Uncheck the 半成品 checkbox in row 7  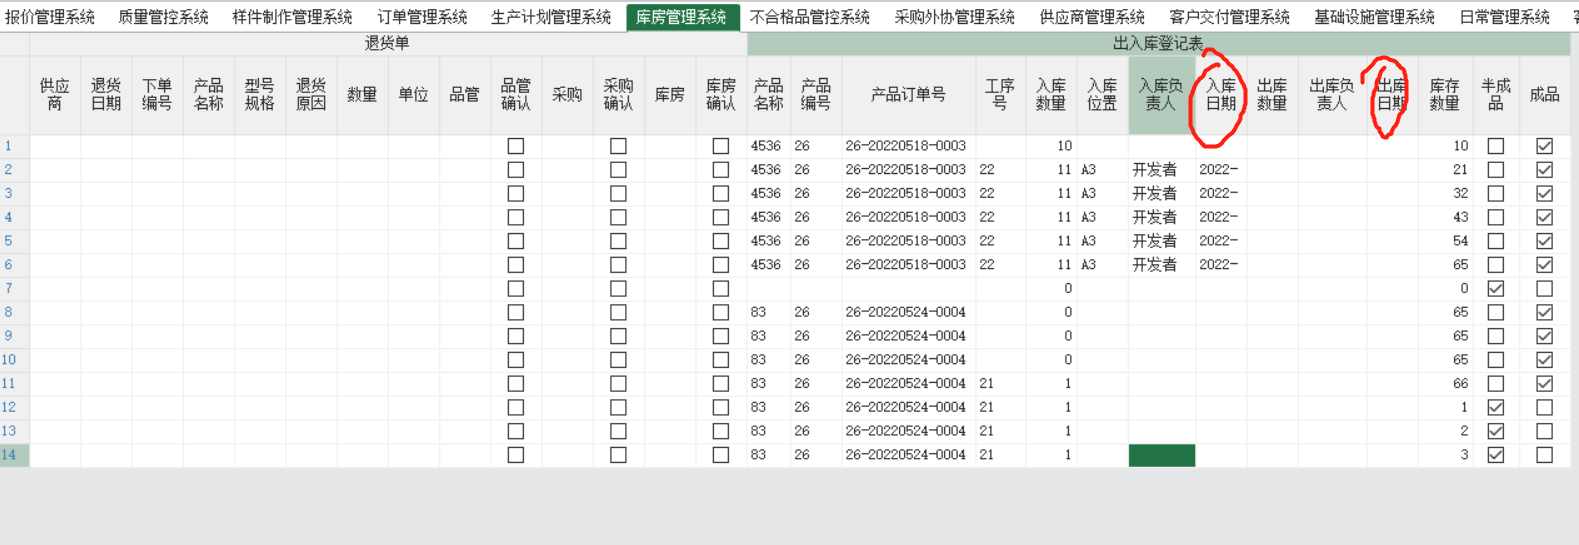(1495, 289)
